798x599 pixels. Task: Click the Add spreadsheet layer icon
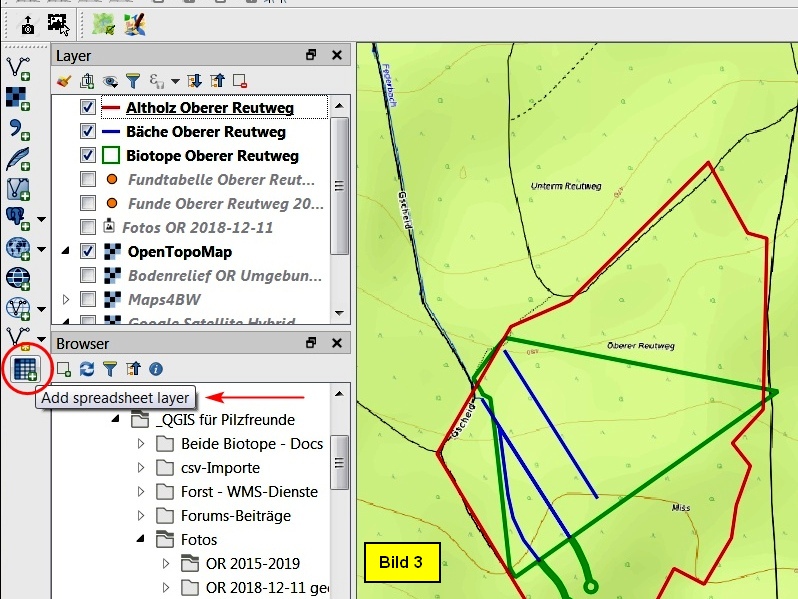24,369
